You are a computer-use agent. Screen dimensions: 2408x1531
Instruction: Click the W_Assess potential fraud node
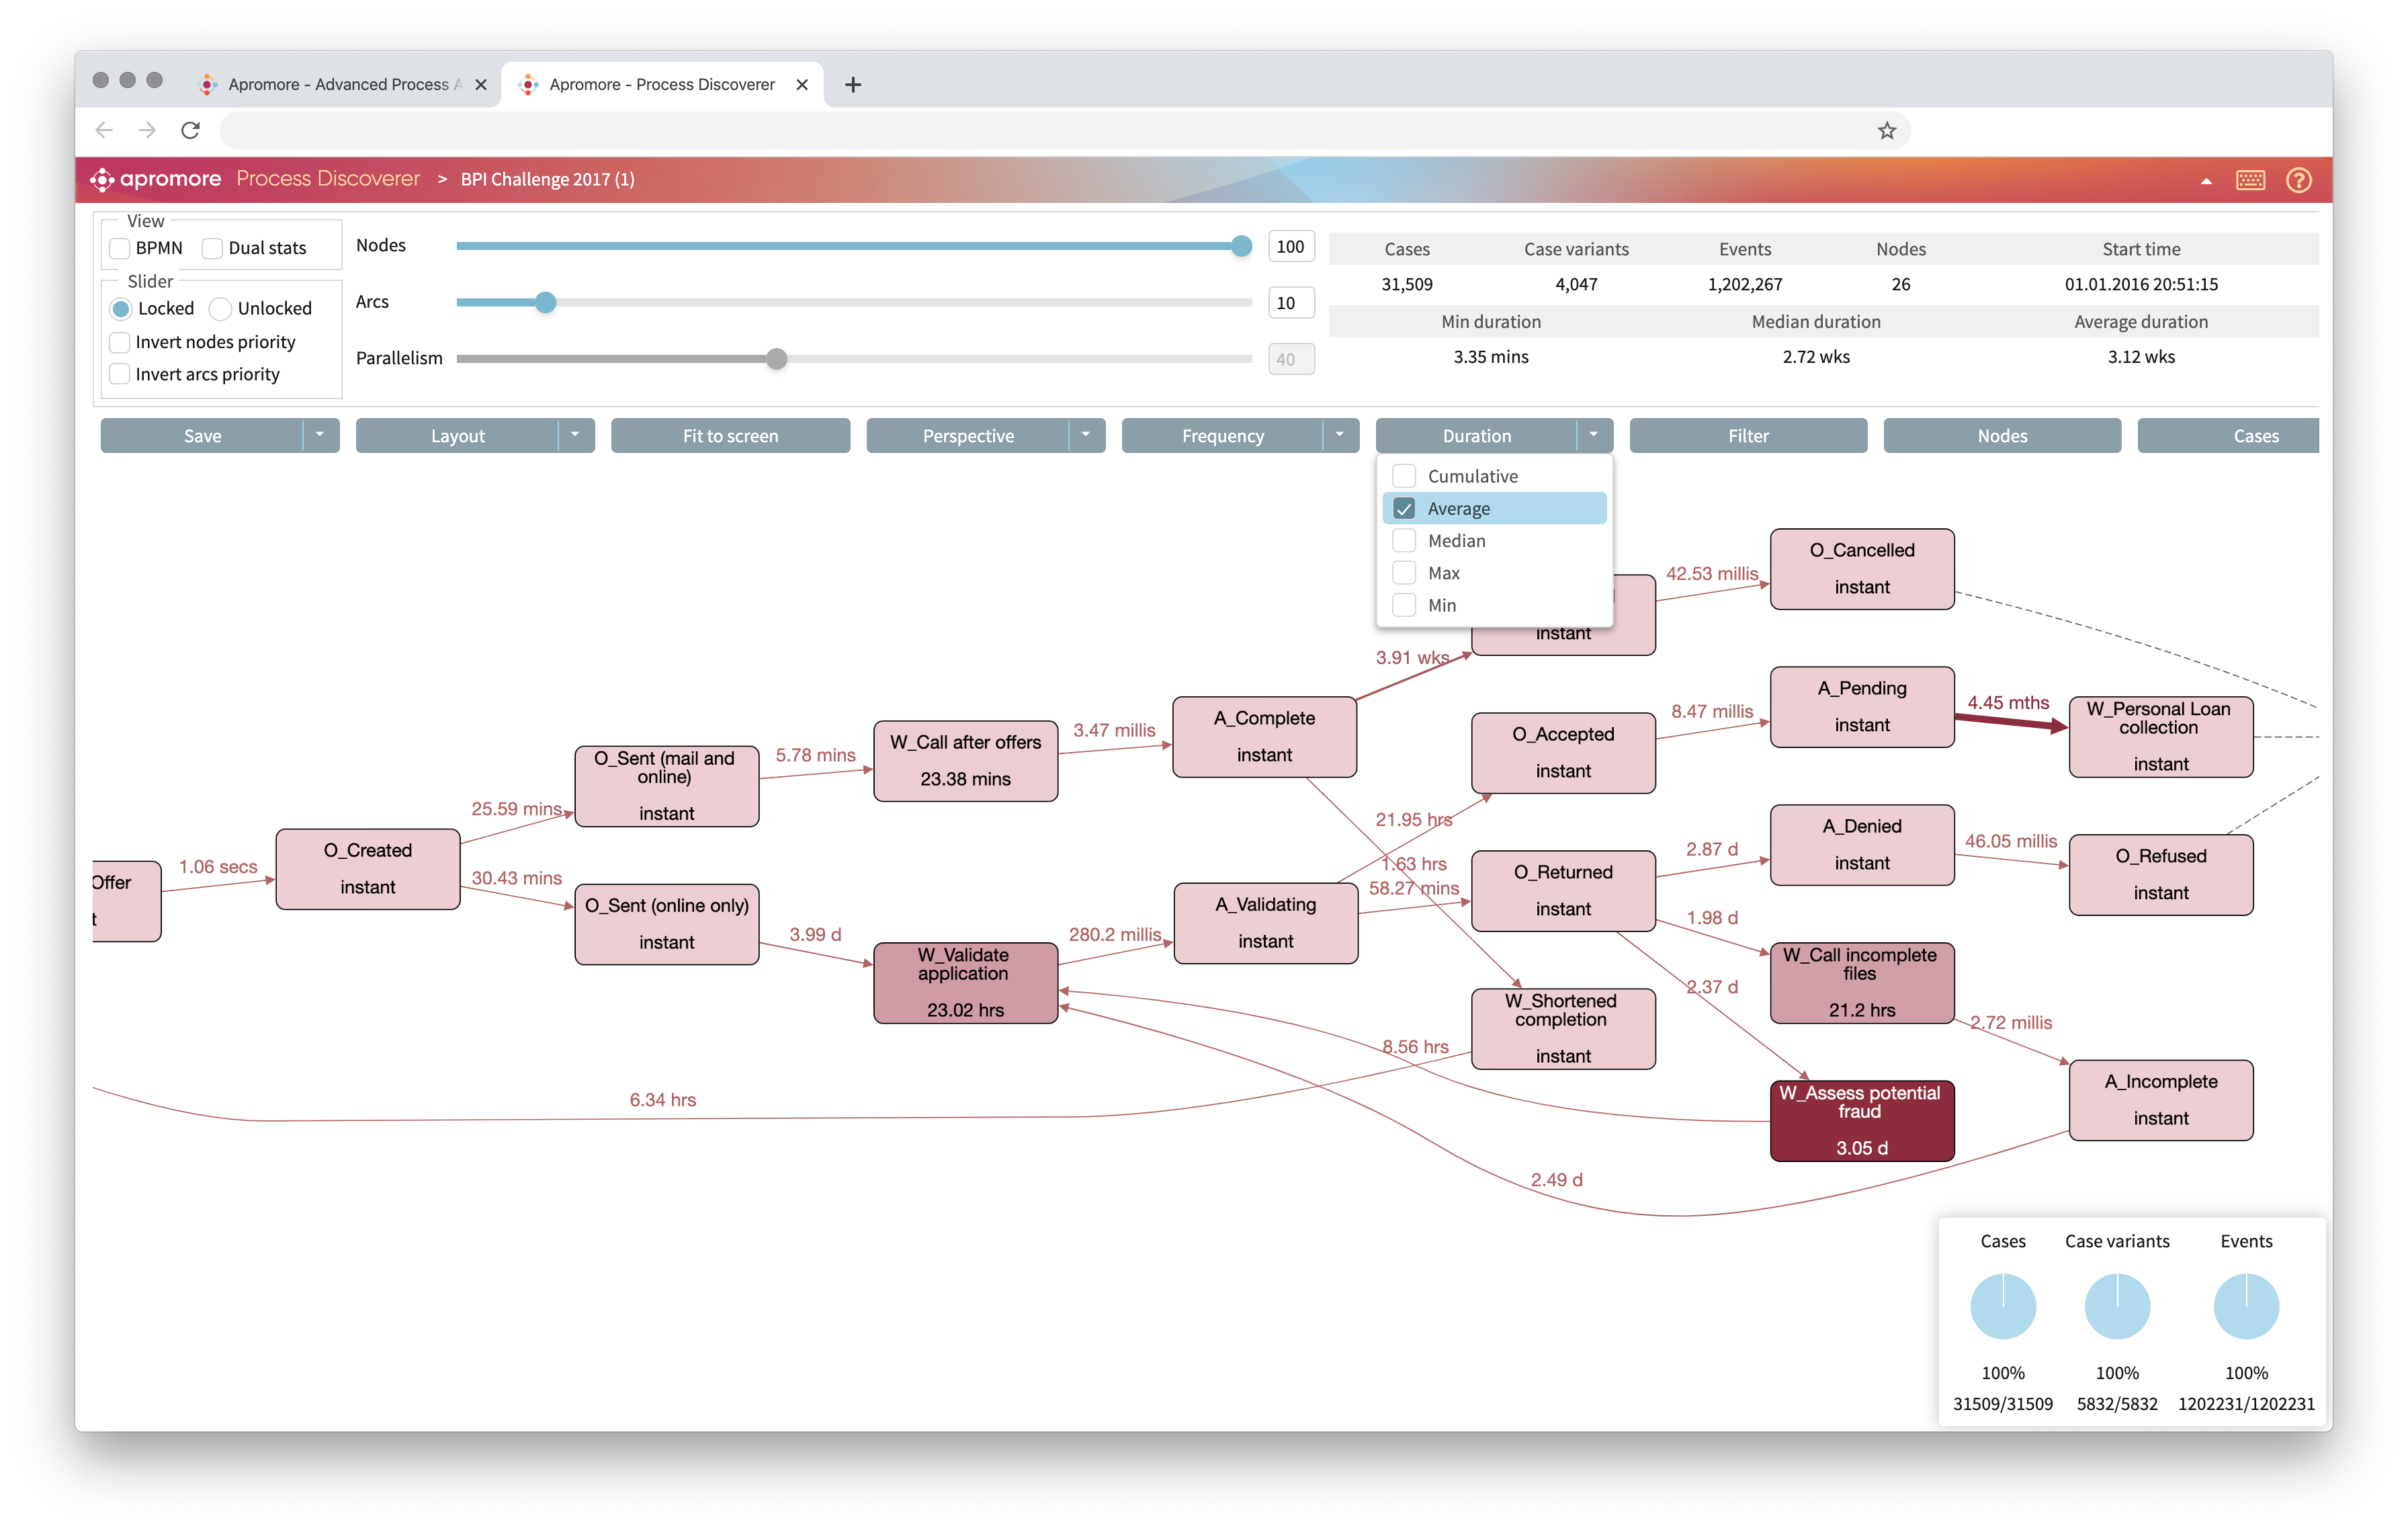1861,1120
